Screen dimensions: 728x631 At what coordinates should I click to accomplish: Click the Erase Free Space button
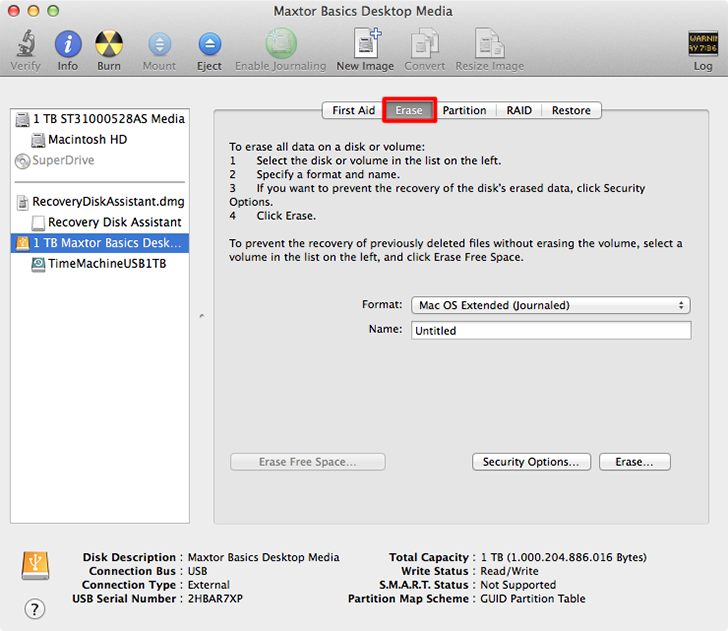coord(307,462)
